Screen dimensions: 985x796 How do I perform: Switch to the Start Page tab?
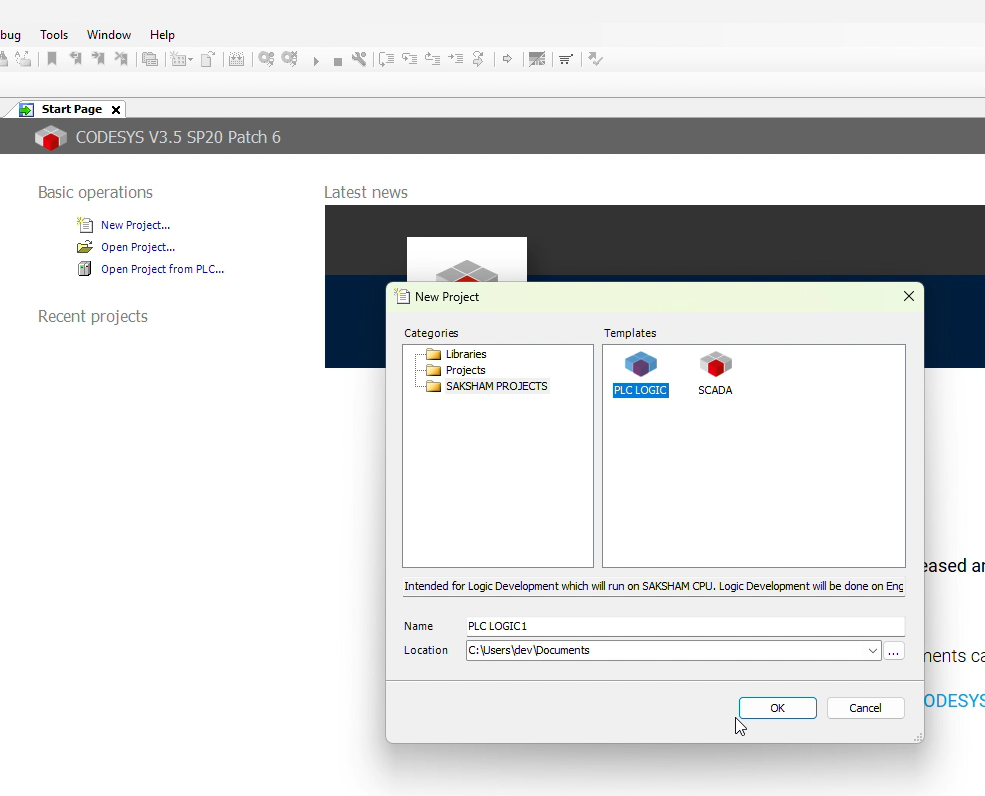[x=72, y=109]
